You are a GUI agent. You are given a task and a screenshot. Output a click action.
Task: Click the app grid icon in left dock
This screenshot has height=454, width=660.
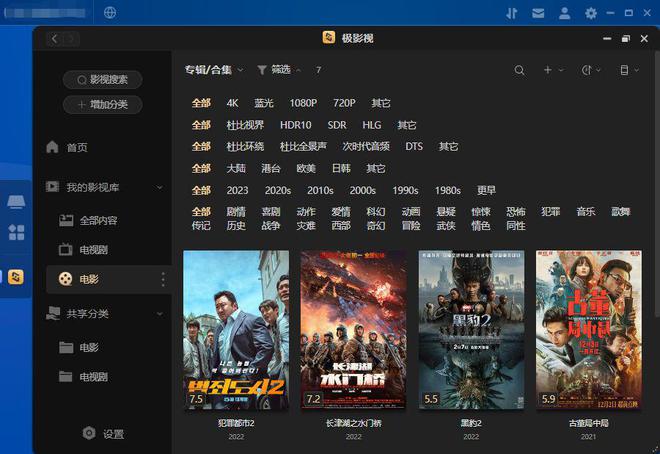point(16,232)
